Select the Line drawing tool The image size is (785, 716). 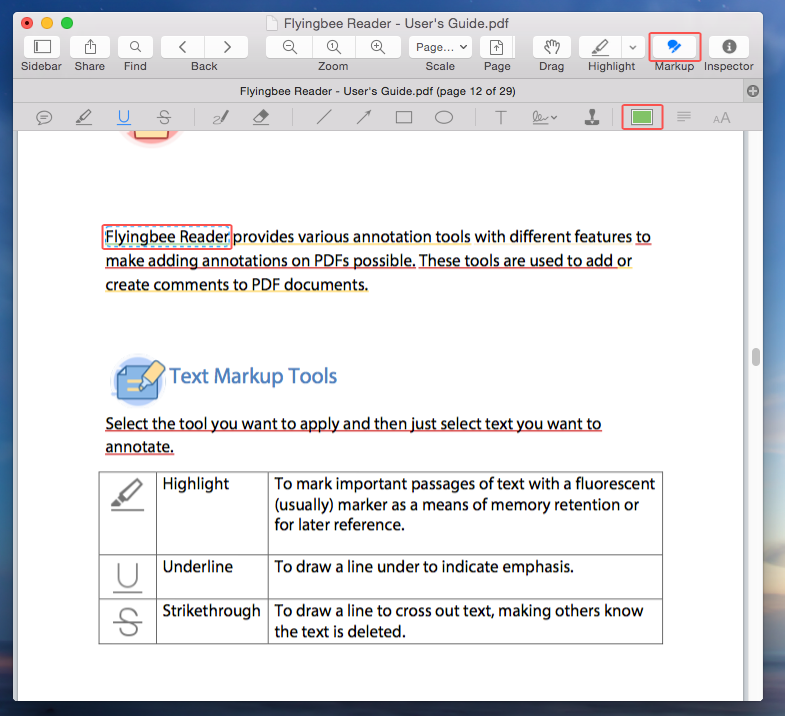[x=324, y=118]
